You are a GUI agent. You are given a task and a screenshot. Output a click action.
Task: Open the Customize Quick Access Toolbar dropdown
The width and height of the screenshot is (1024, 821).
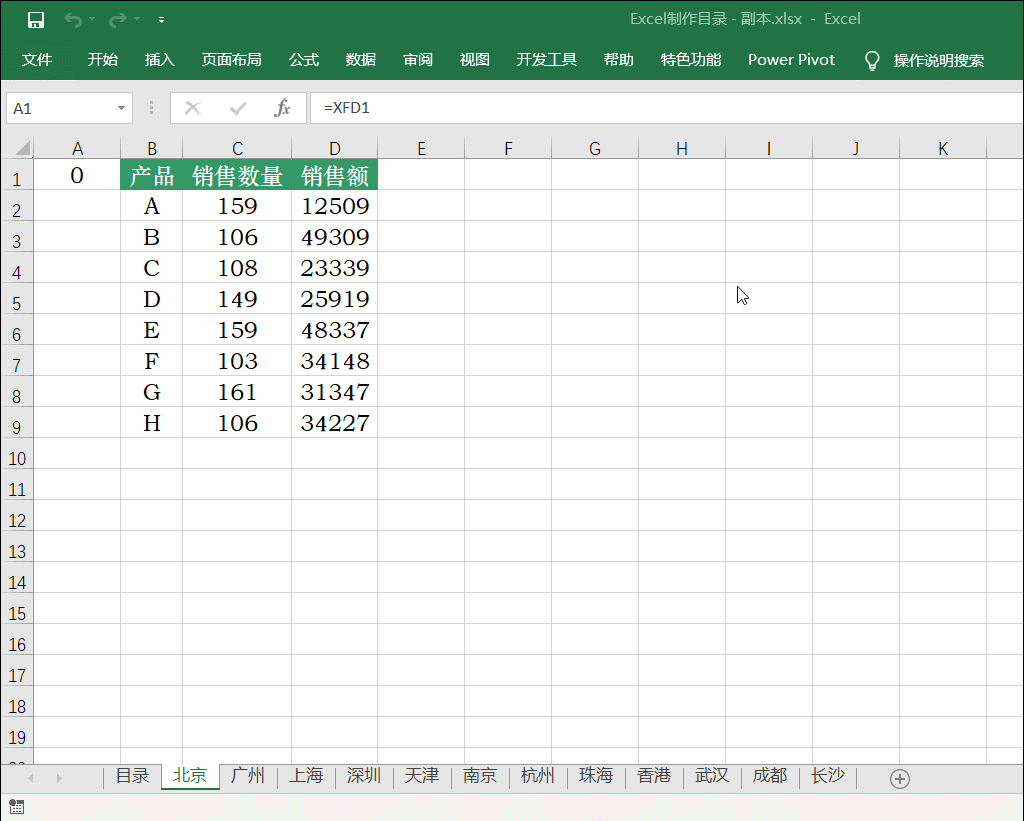(x=161, y=20)
